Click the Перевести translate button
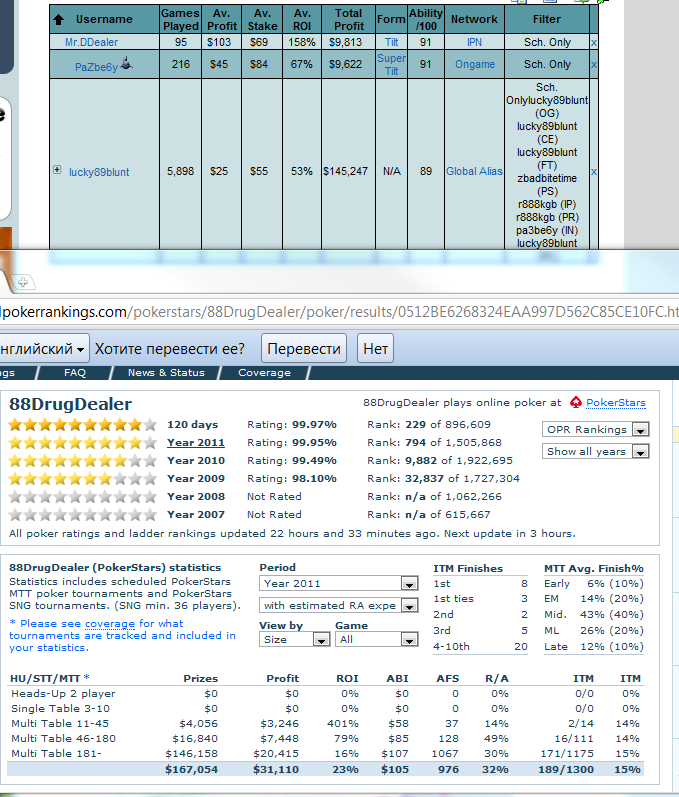 coord(304,349)
